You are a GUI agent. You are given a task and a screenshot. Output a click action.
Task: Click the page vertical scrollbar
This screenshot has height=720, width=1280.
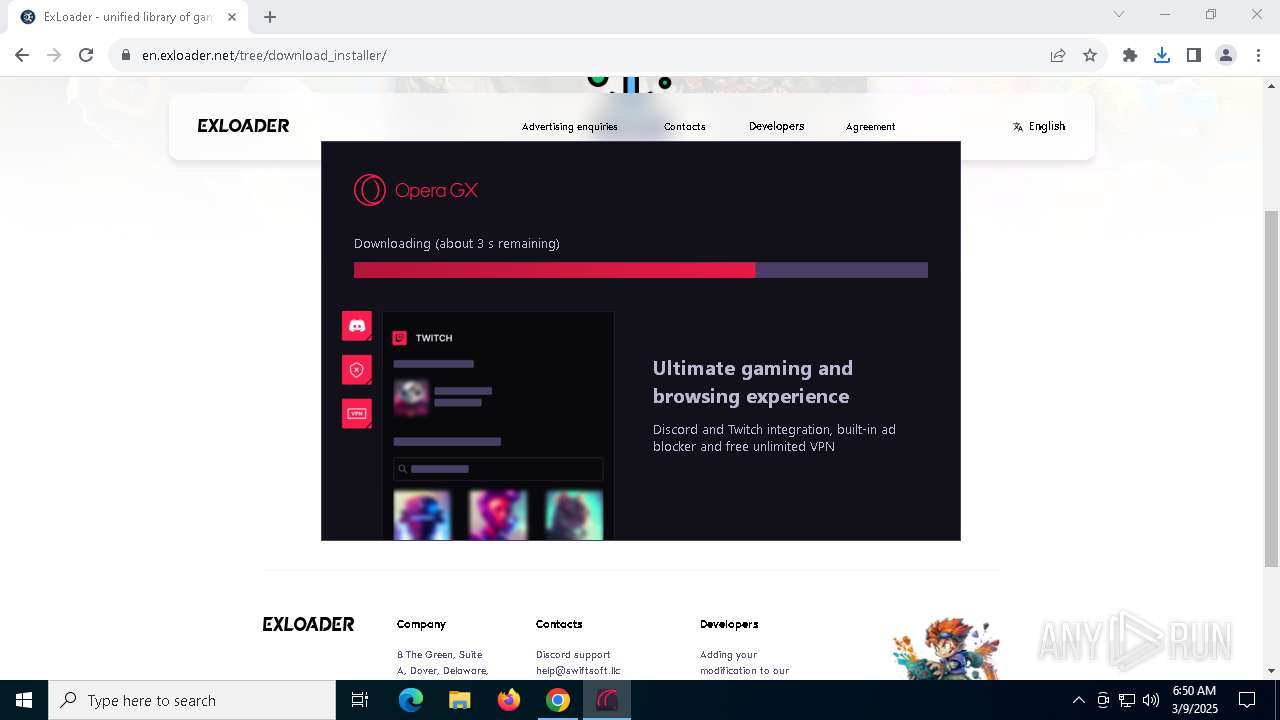click(1271, 388)
